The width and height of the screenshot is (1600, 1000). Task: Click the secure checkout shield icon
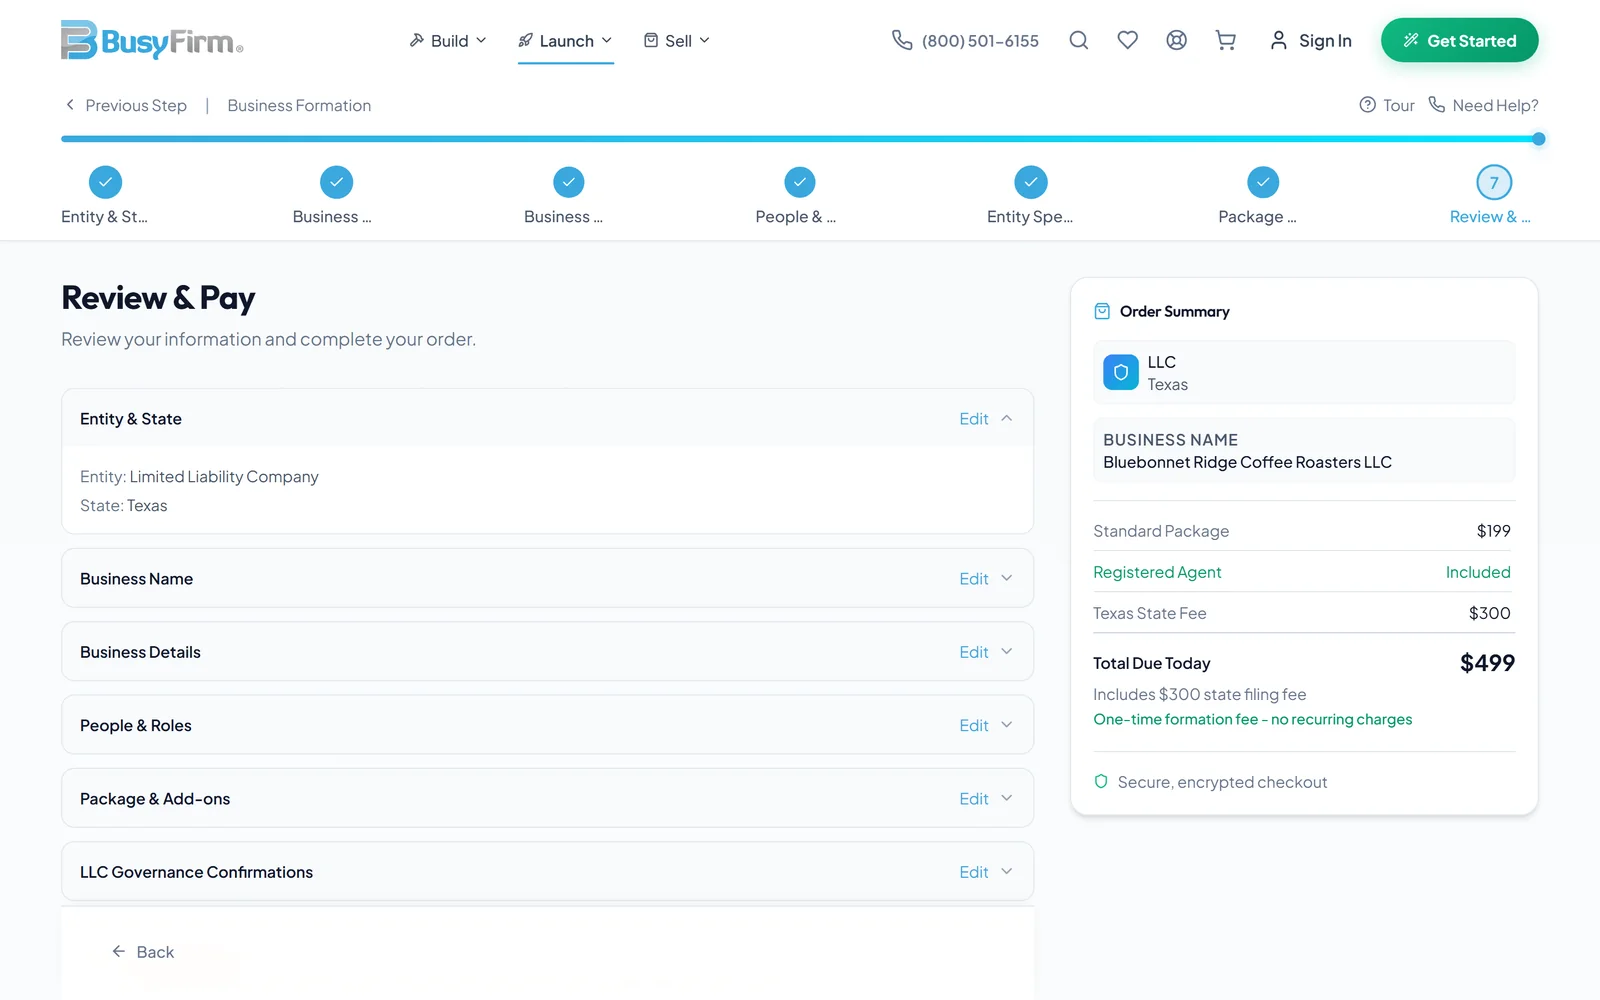[1101, 782]
